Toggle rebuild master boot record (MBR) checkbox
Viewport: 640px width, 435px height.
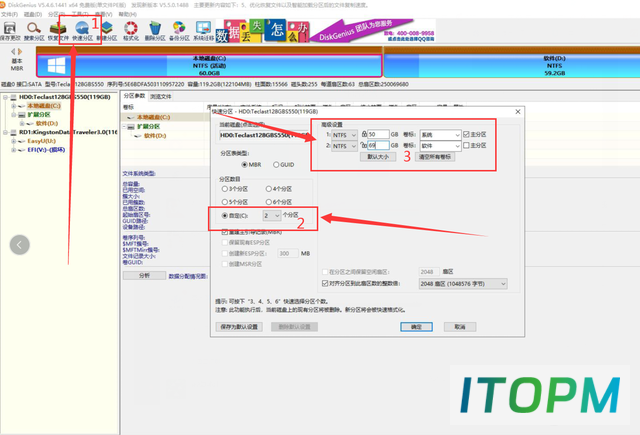point(224,232)
